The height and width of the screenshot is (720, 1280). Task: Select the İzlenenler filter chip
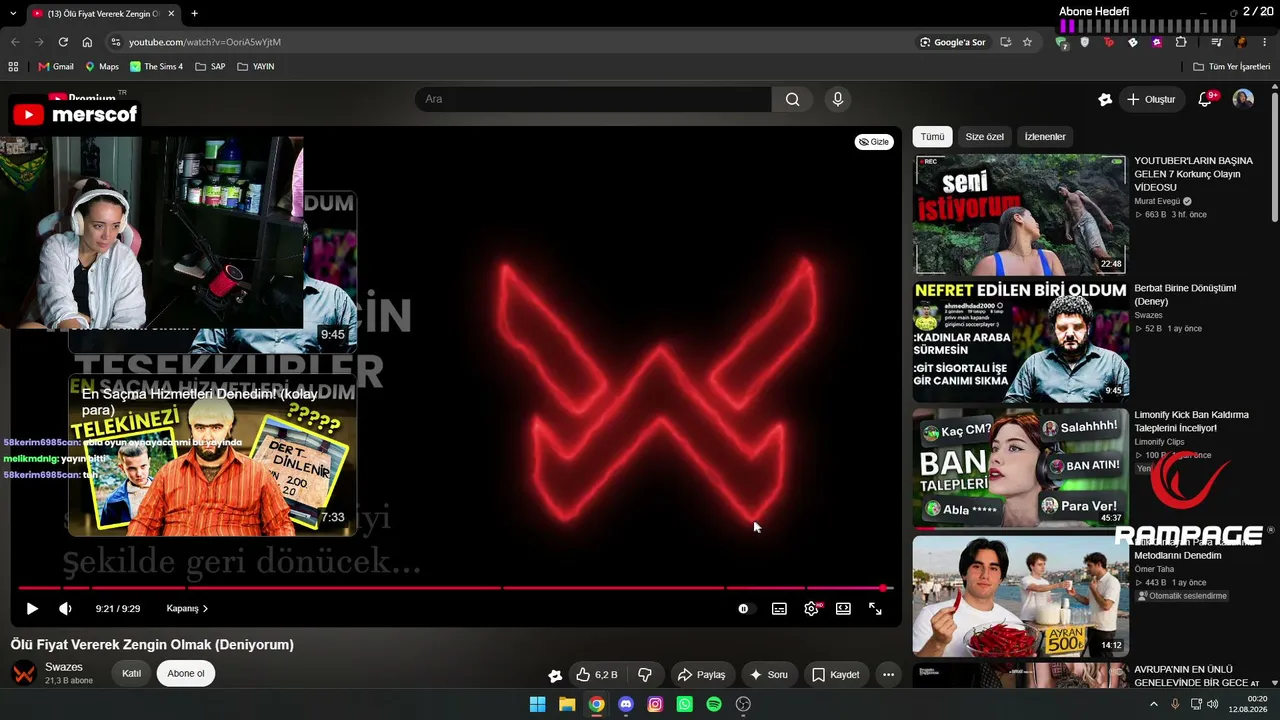tap(1045, 137)
